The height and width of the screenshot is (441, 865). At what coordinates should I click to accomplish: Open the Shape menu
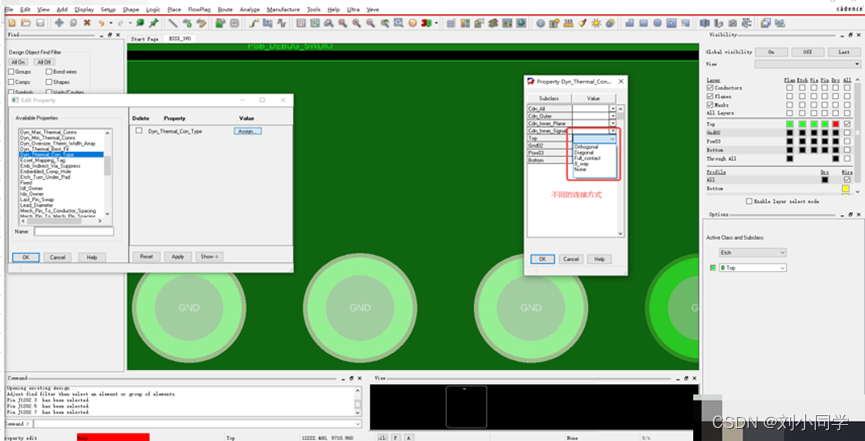pos(131,9)
